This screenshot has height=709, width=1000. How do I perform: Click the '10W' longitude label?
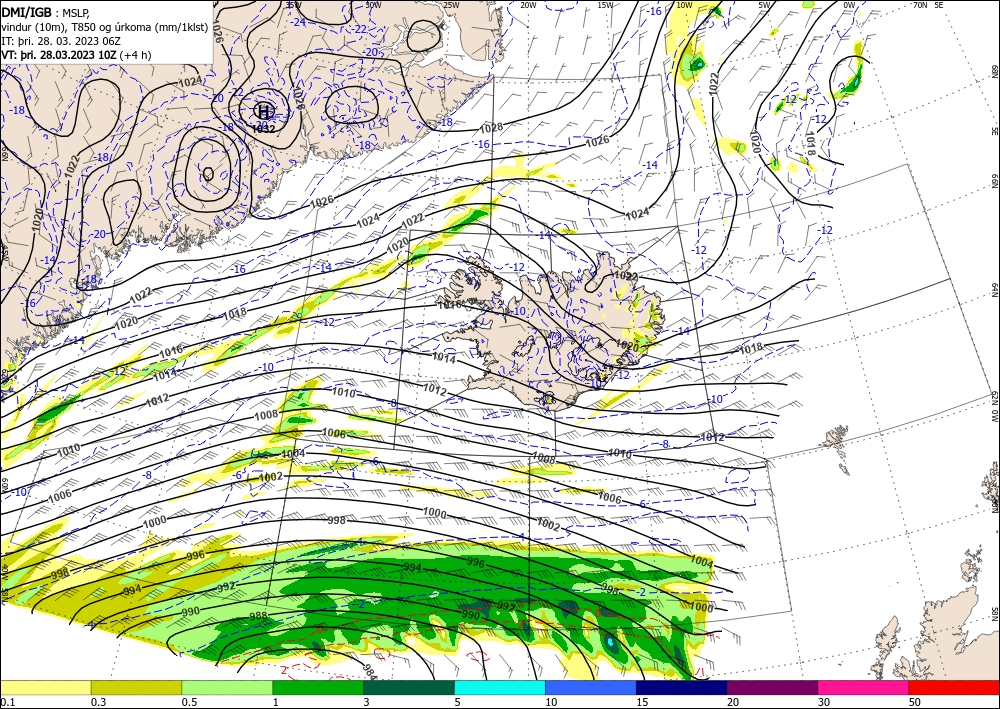(x=684, y=5)
